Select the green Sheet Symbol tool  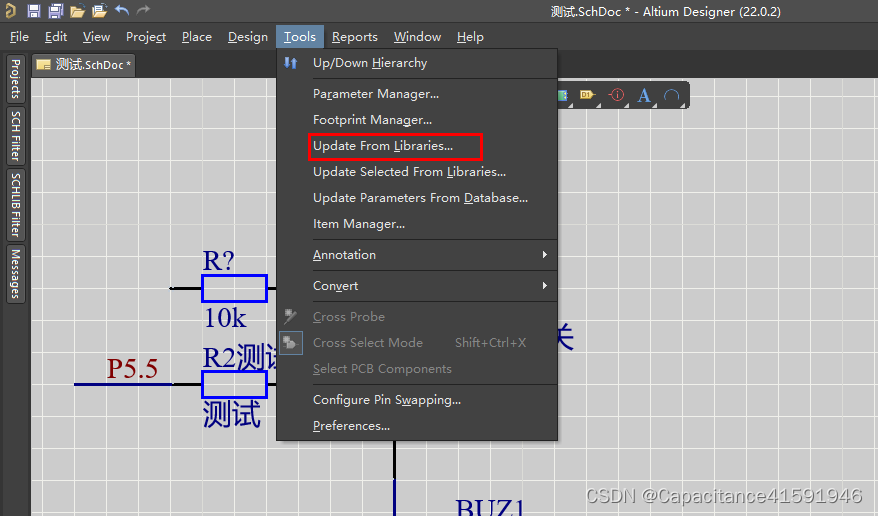point(563,95)
